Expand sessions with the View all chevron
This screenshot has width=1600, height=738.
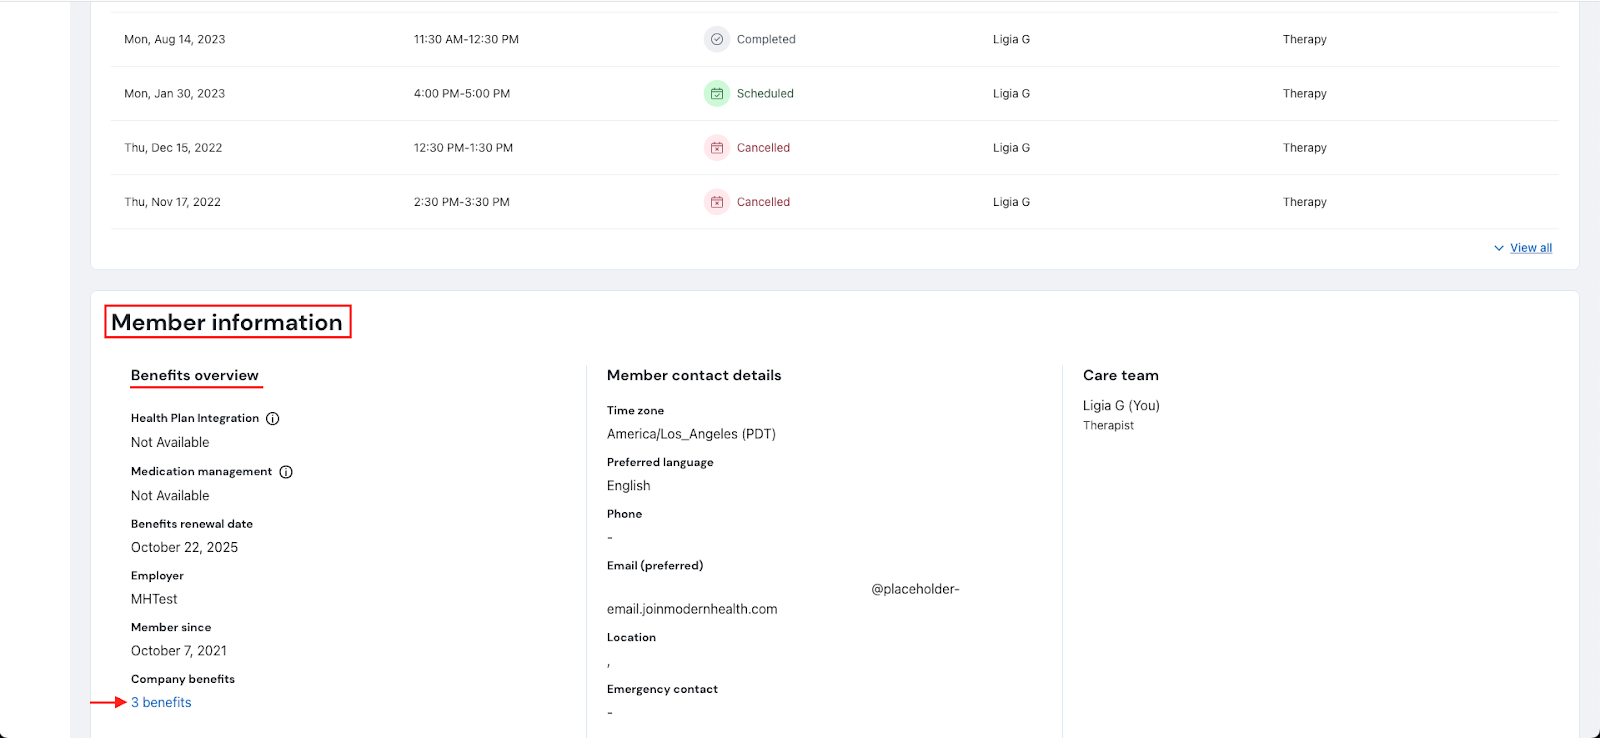point(1498,248)
